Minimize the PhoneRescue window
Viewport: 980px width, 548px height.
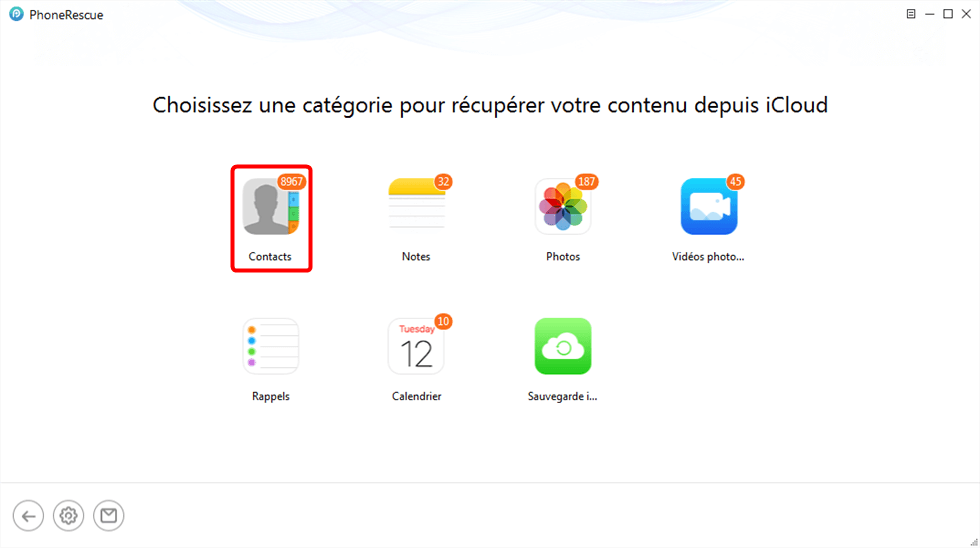tap(929, 14)
